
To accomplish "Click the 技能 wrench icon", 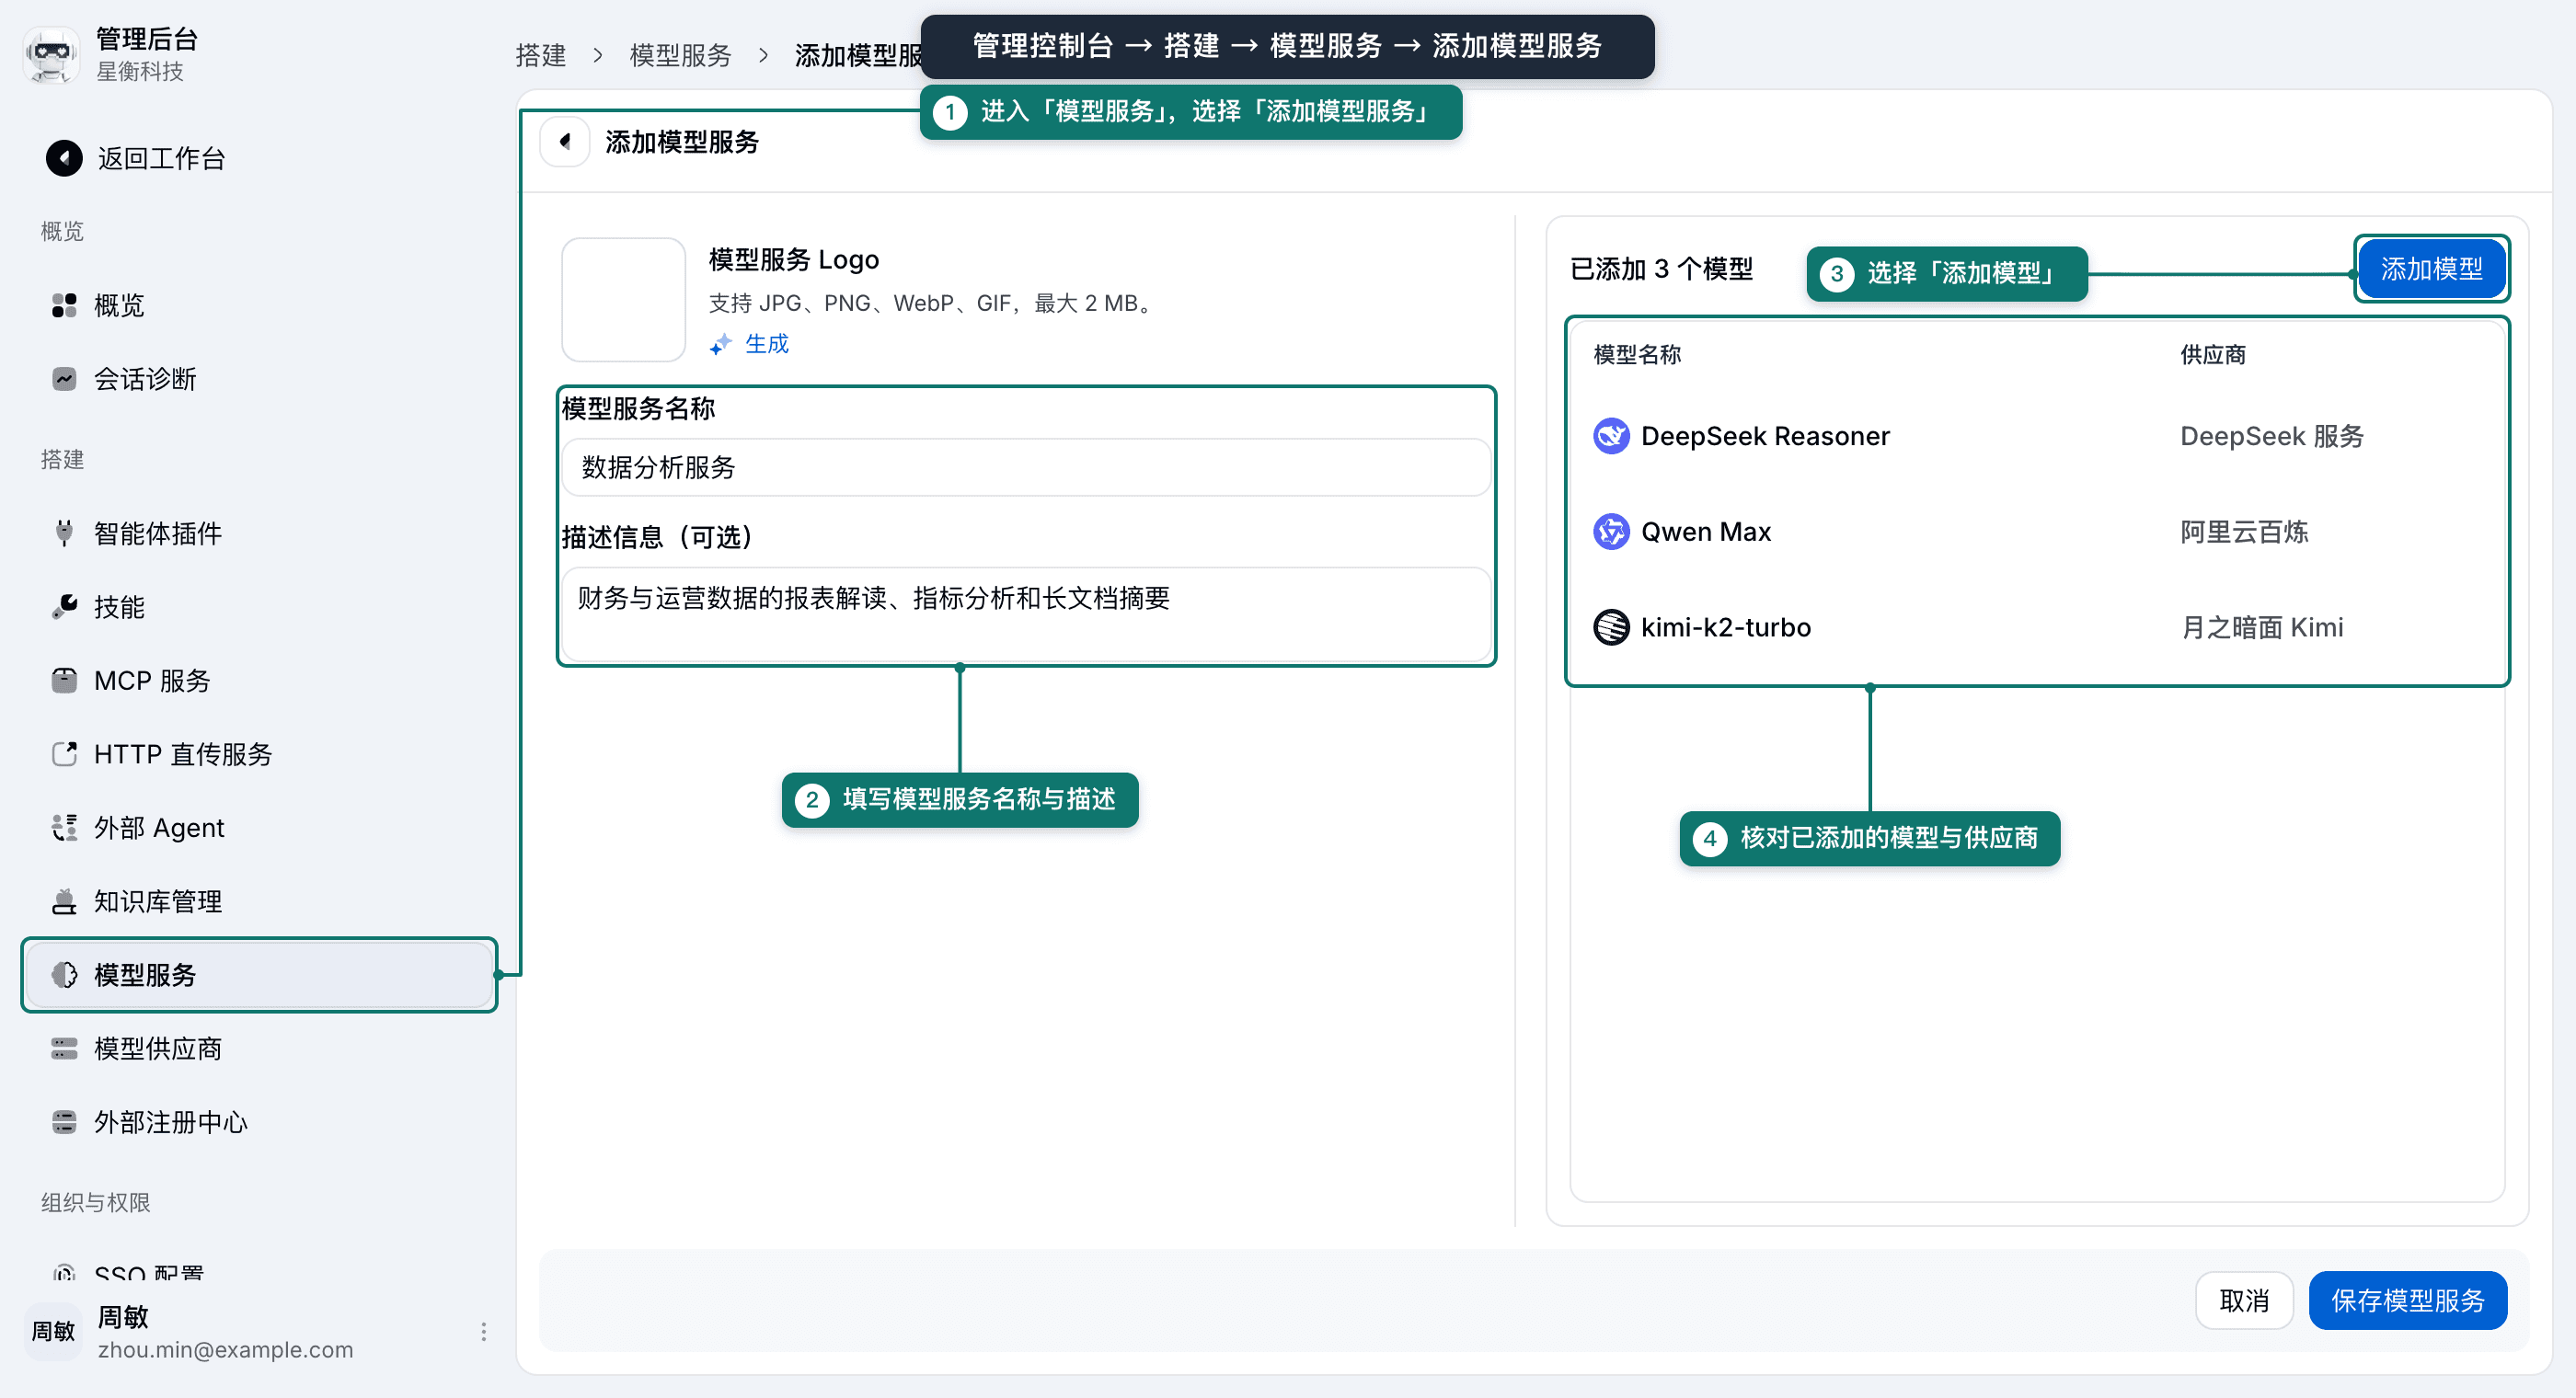I will click(64, 607).
